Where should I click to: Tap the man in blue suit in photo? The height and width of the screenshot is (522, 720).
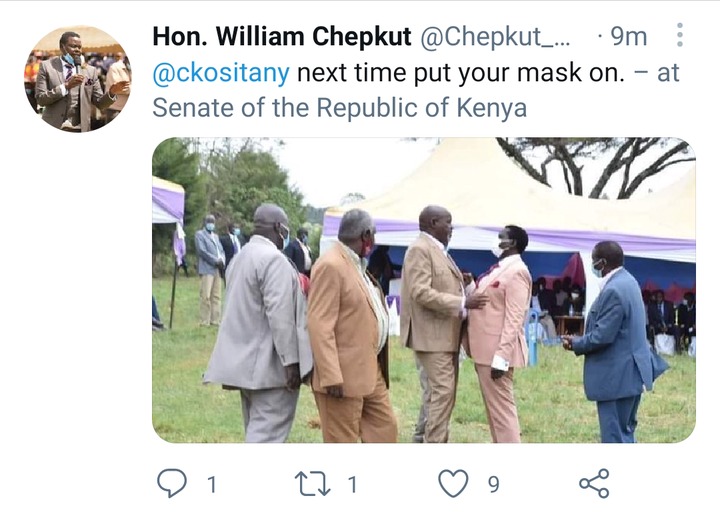click(x=615, y=342)
